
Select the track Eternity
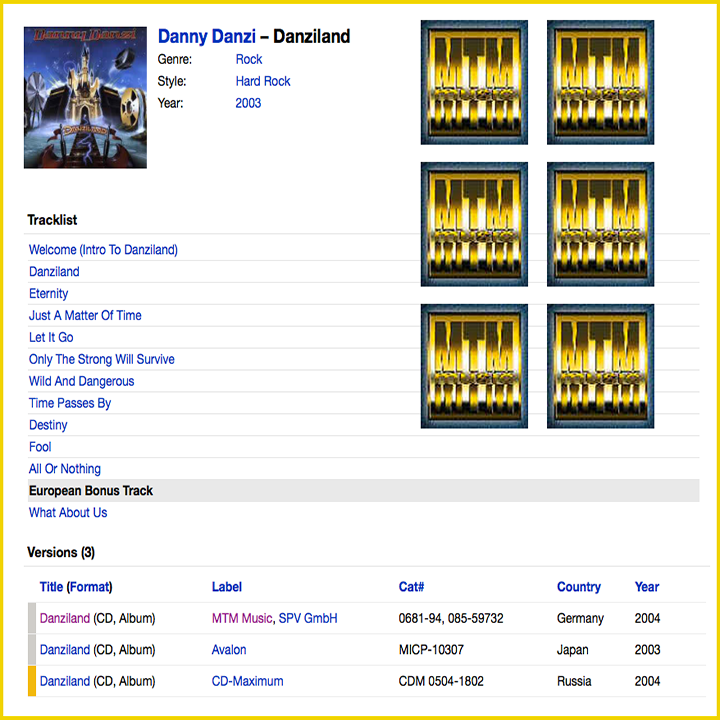click(48, 294)
